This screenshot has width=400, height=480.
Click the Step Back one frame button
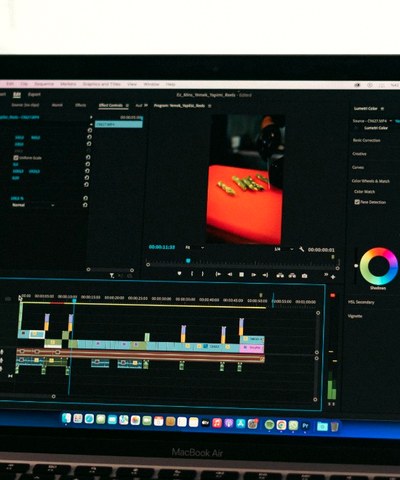click(x=230, y=274)
